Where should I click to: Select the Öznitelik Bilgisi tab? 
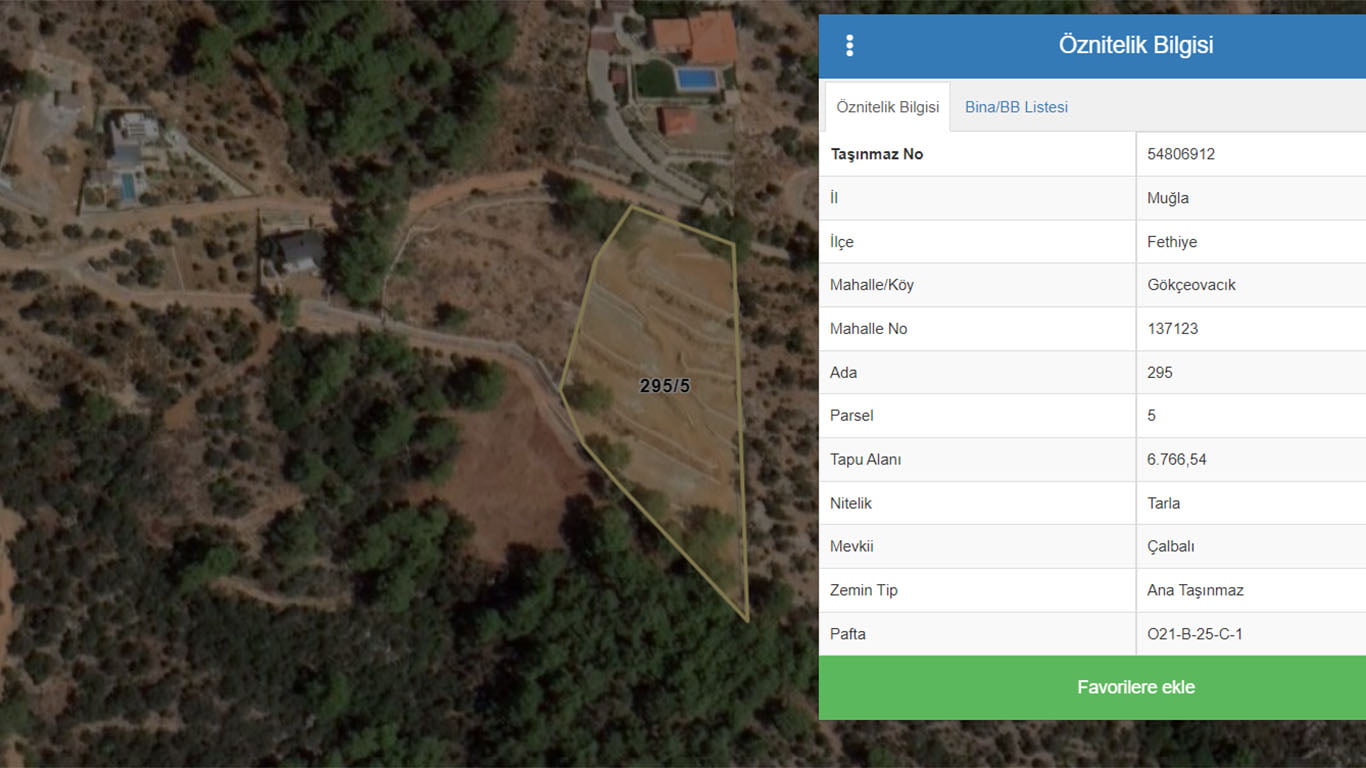[887, 107]
